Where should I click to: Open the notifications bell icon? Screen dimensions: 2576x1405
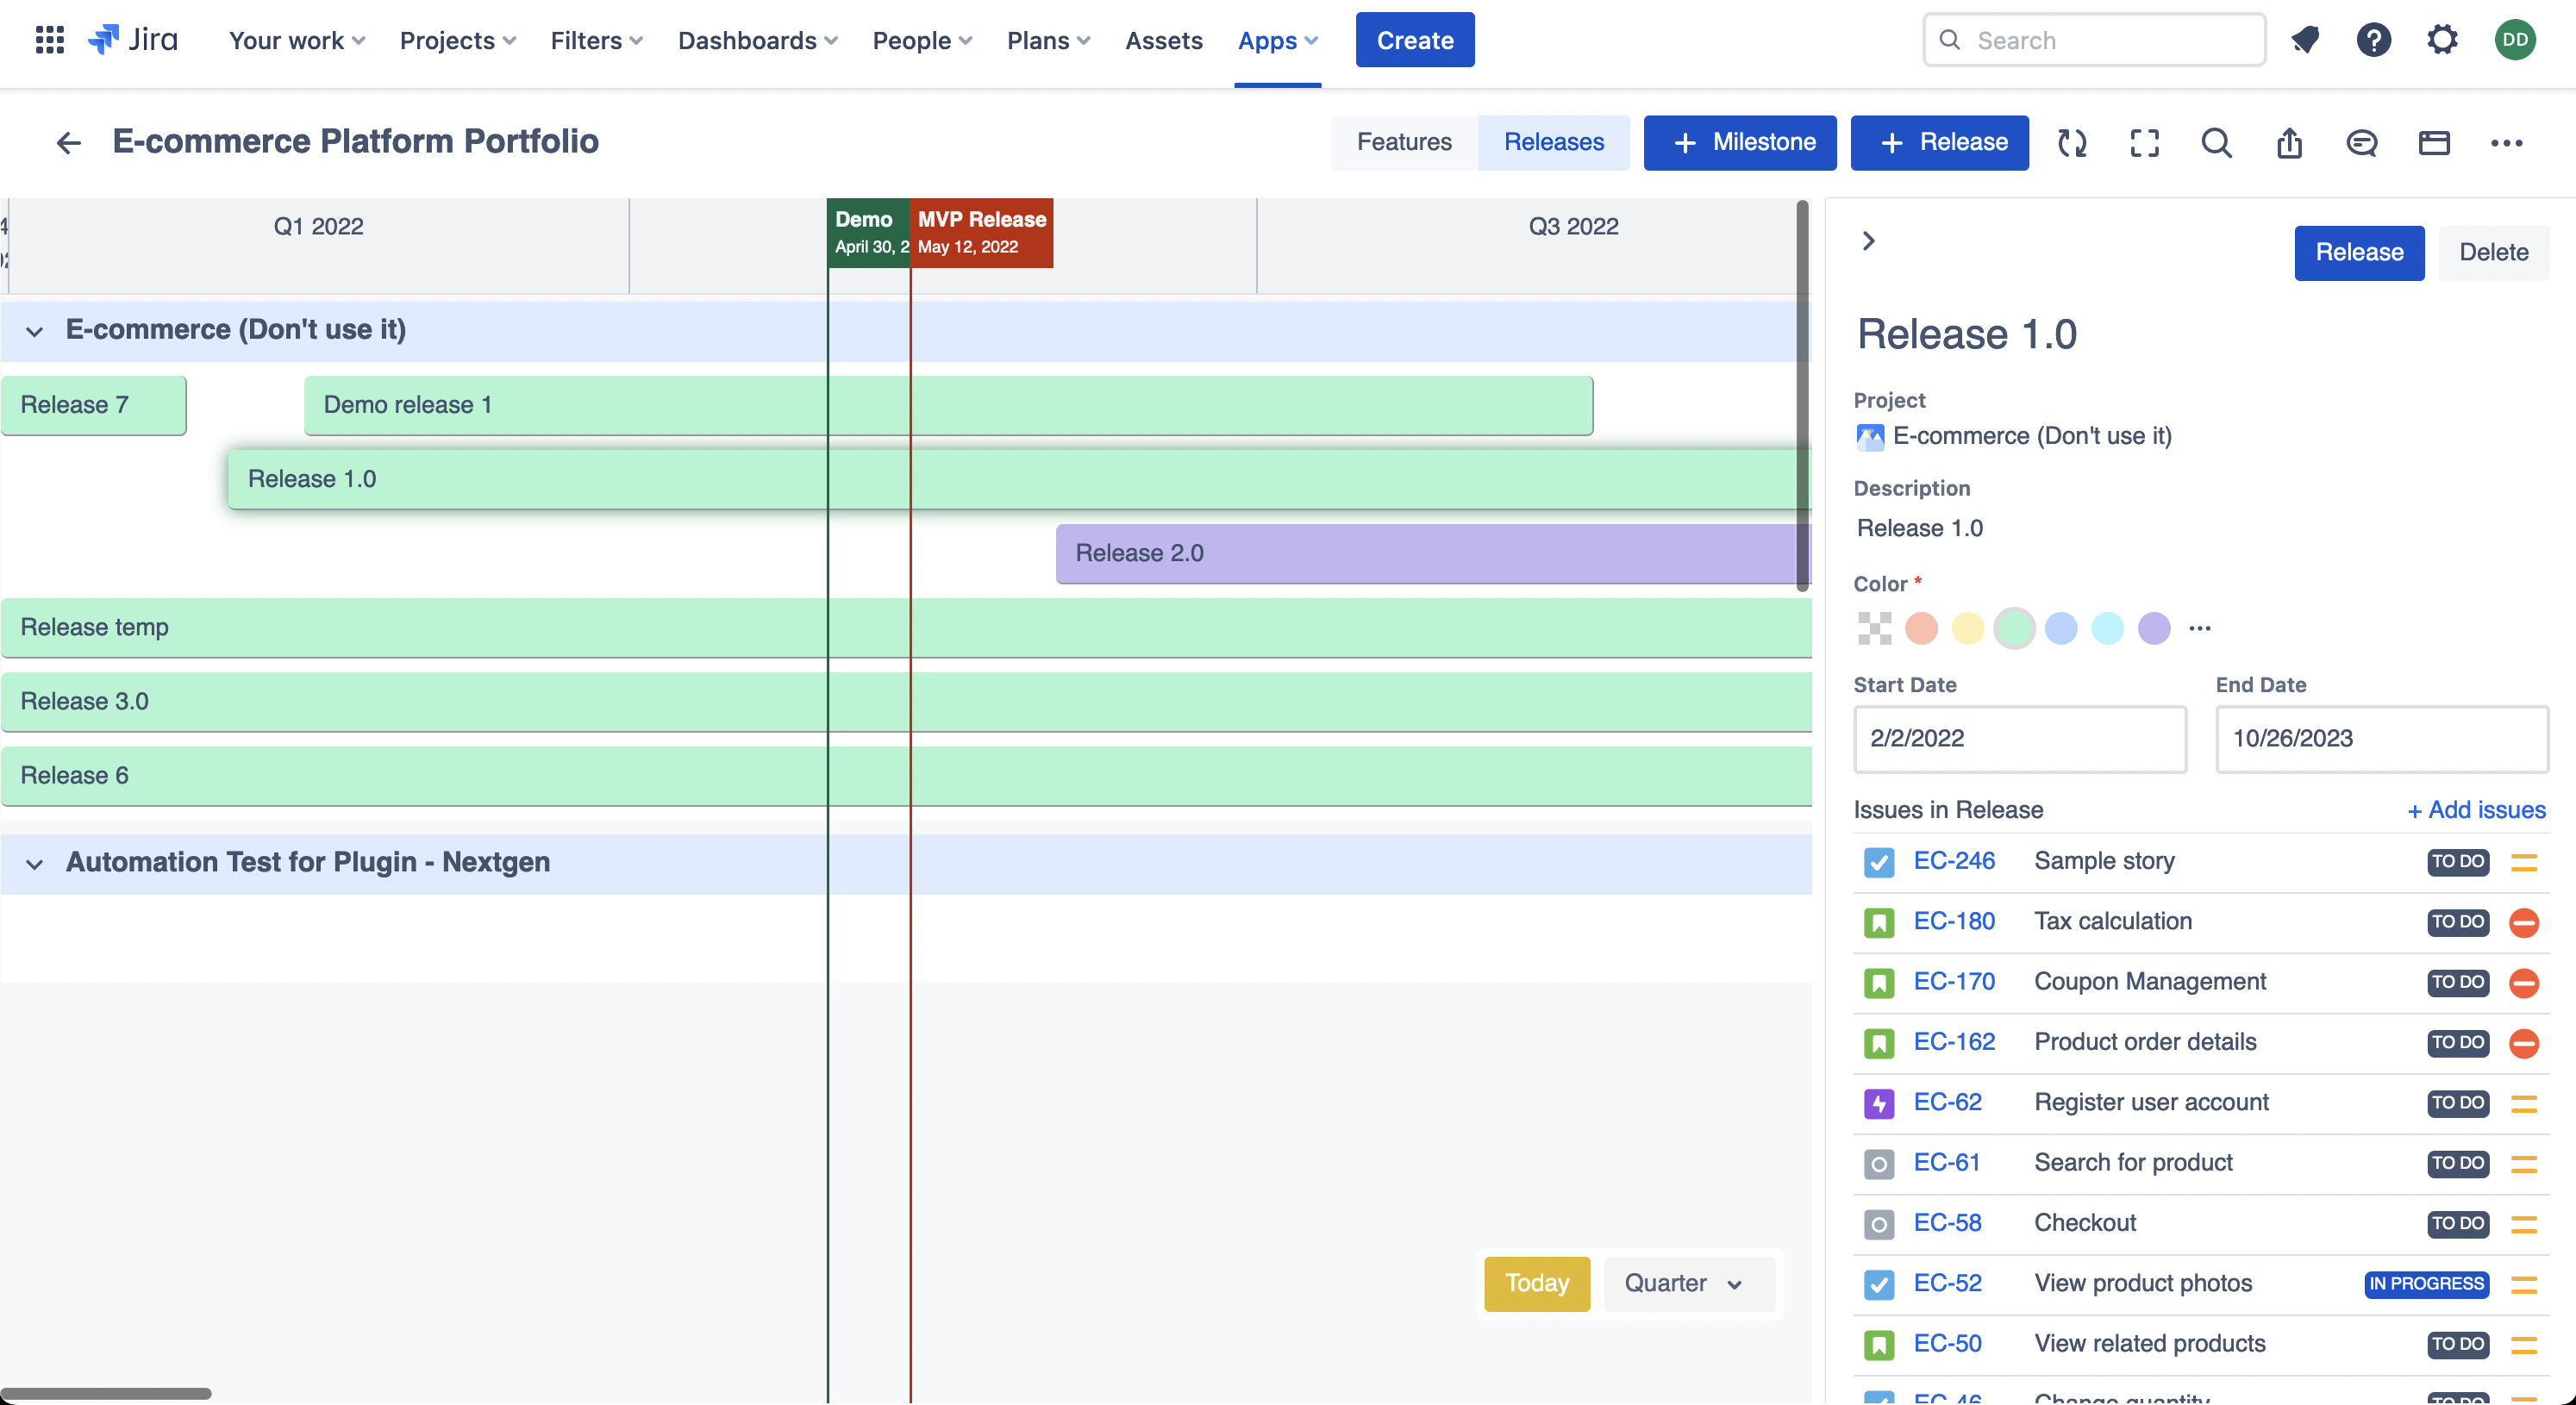(x=2305, y=40)
